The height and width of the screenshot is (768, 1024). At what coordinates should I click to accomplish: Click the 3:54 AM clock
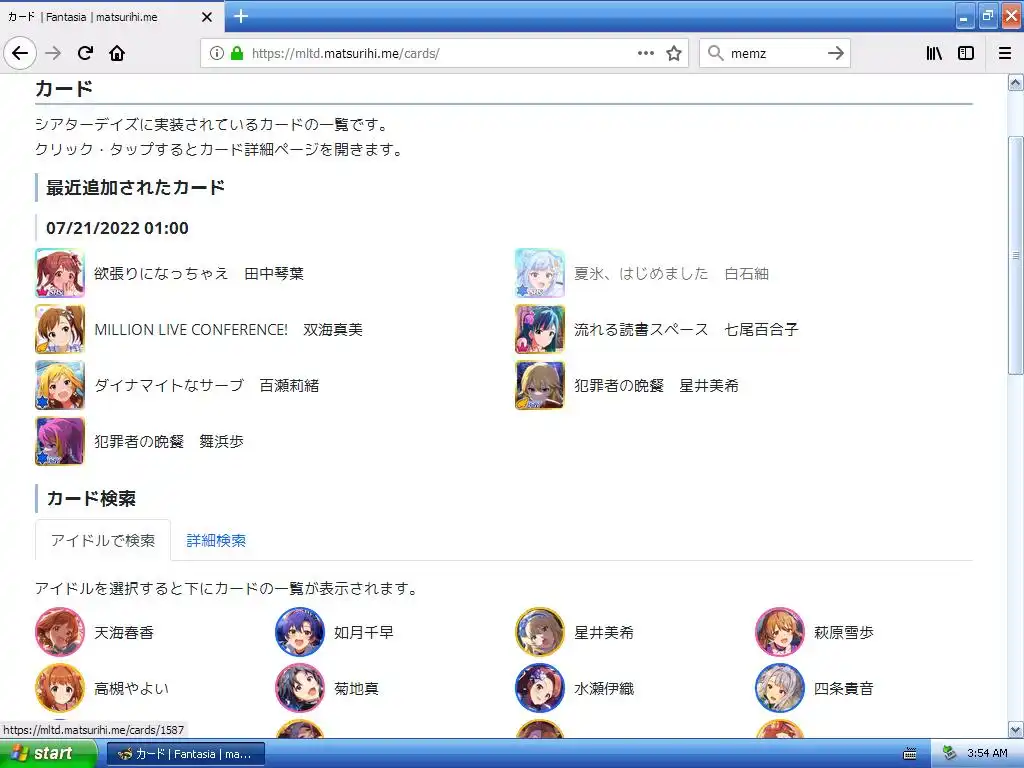(987, 754)
